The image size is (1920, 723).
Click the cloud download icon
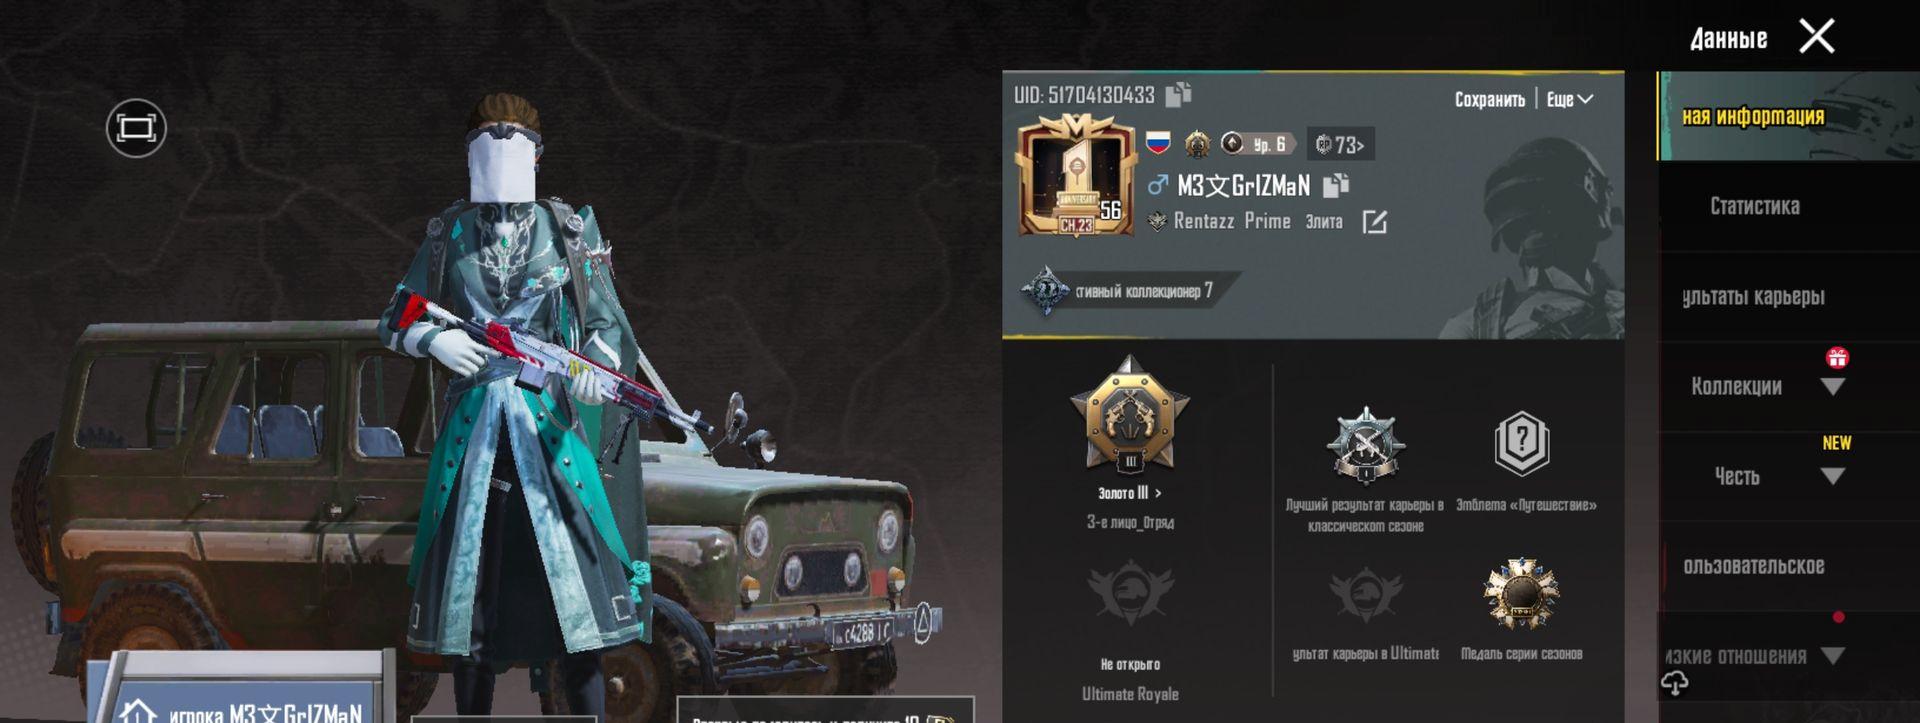pyautogui.click(x=1675, y=683)
